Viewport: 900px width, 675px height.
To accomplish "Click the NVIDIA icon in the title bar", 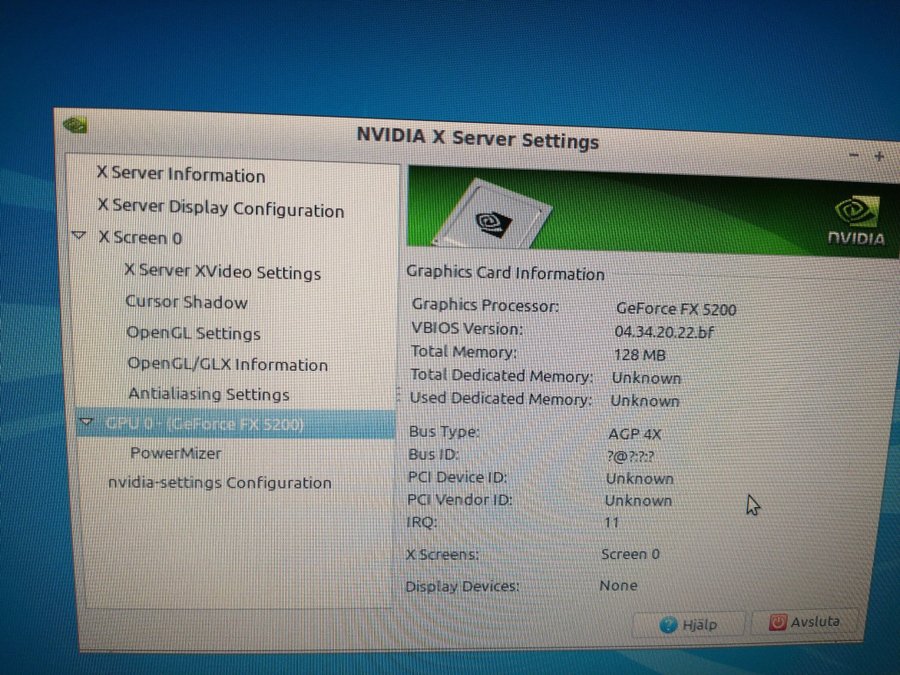I will coord(74,125).
